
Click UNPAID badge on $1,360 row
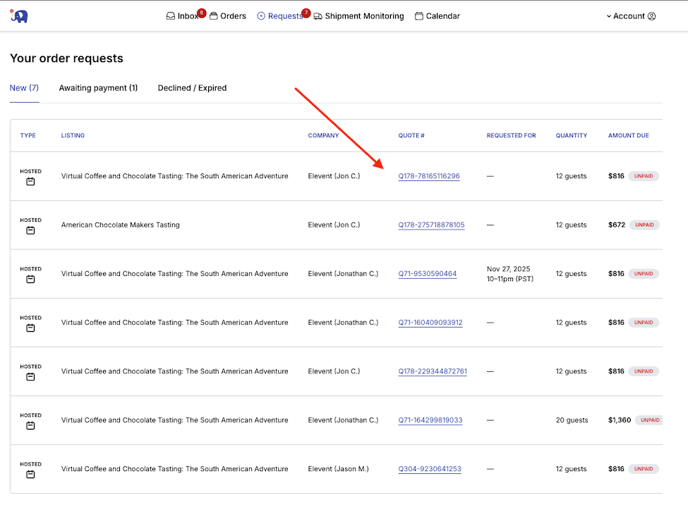click(649, 420)
